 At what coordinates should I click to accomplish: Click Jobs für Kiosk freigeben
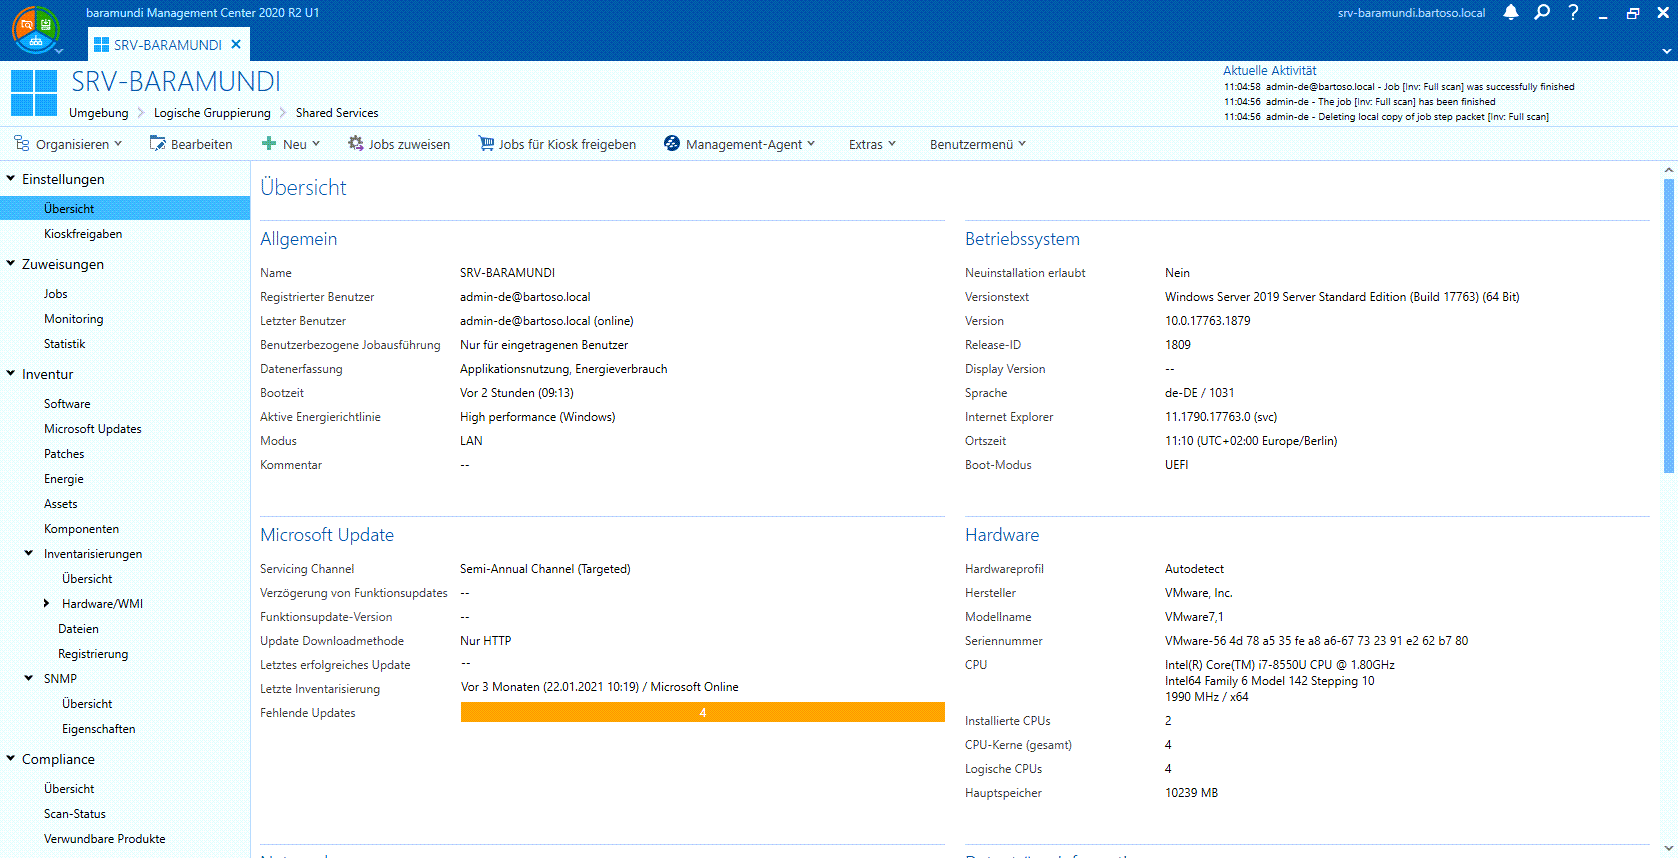(557, 144)
